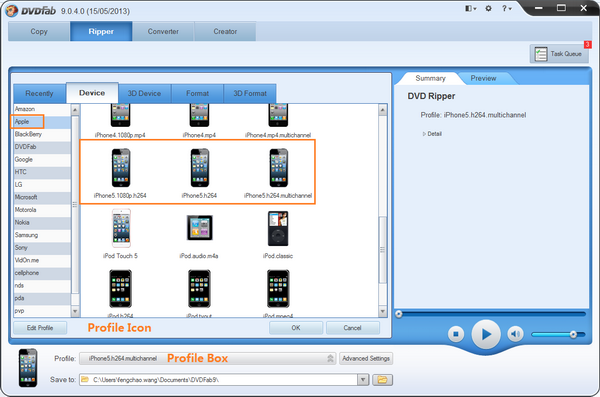600x397 pixels.
Task: Select the iPod.tvout profile icon
Action: 199,289
